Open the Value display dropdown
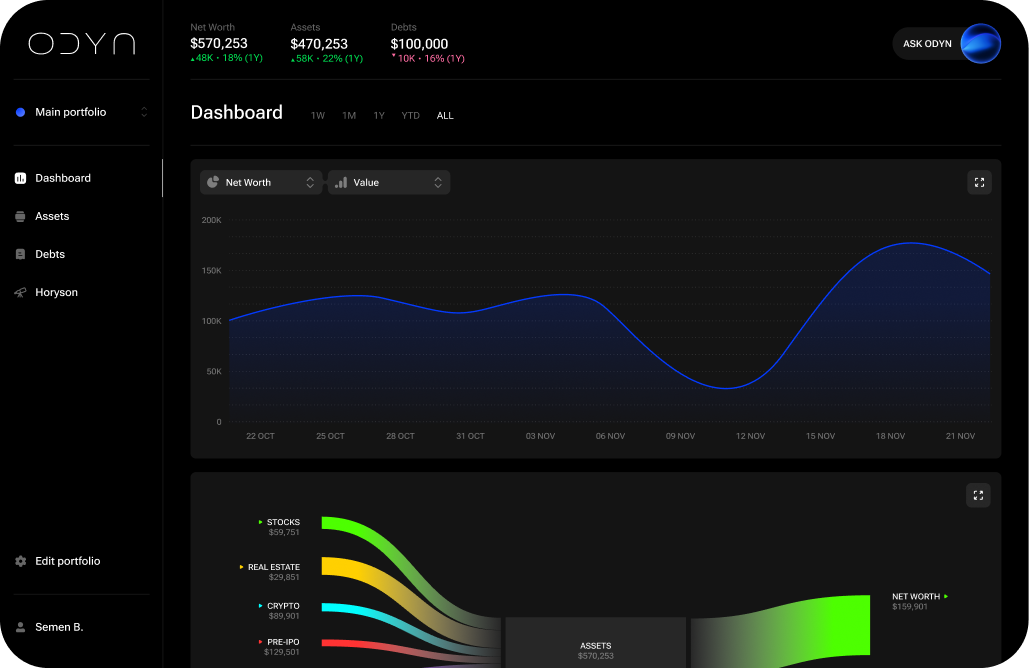 click(438, 182)
